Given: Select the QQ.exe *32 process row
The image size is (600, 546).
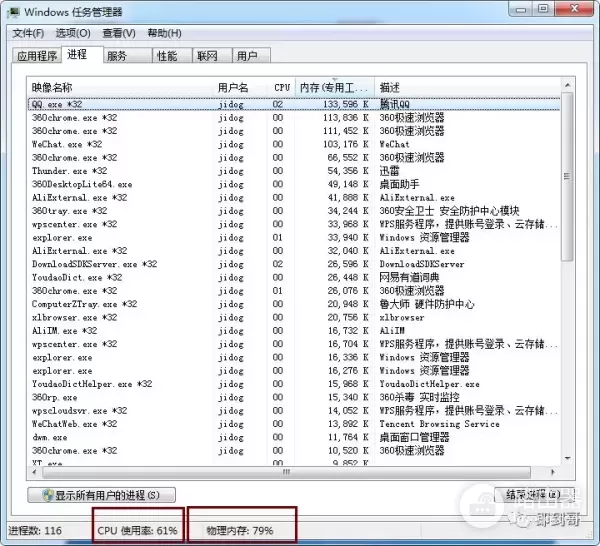Looking at the screenshot, I should tap(294, 104).
